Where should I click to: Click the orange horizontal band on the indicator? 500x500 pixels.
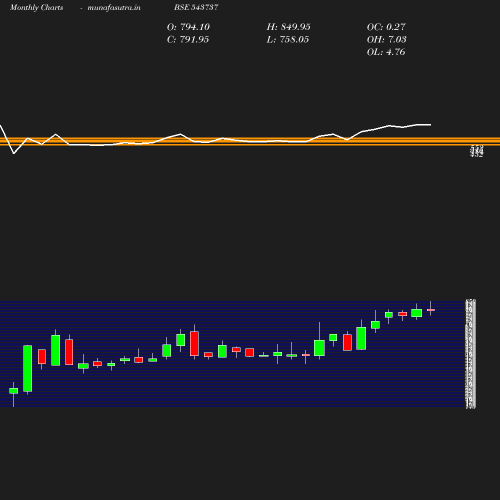click(x=250, y=141)
